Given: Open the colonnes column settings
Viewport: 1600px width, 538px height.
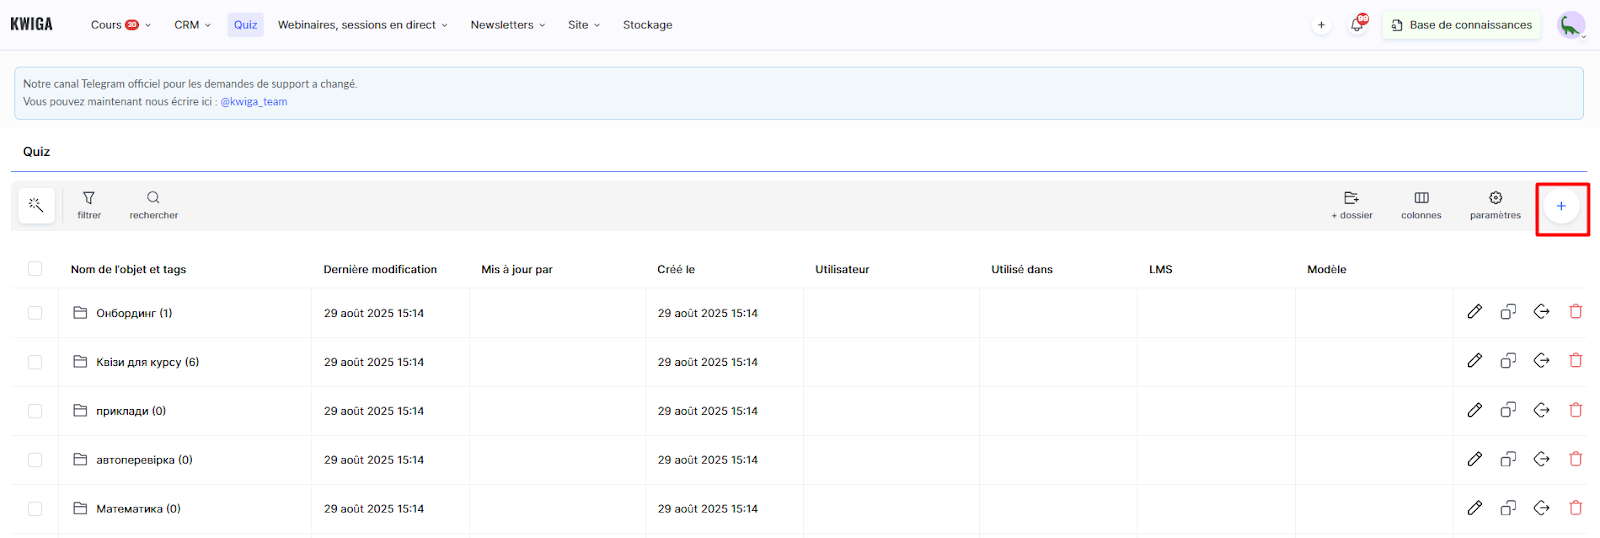Looking at the screenshot, I should point(1421,204).
